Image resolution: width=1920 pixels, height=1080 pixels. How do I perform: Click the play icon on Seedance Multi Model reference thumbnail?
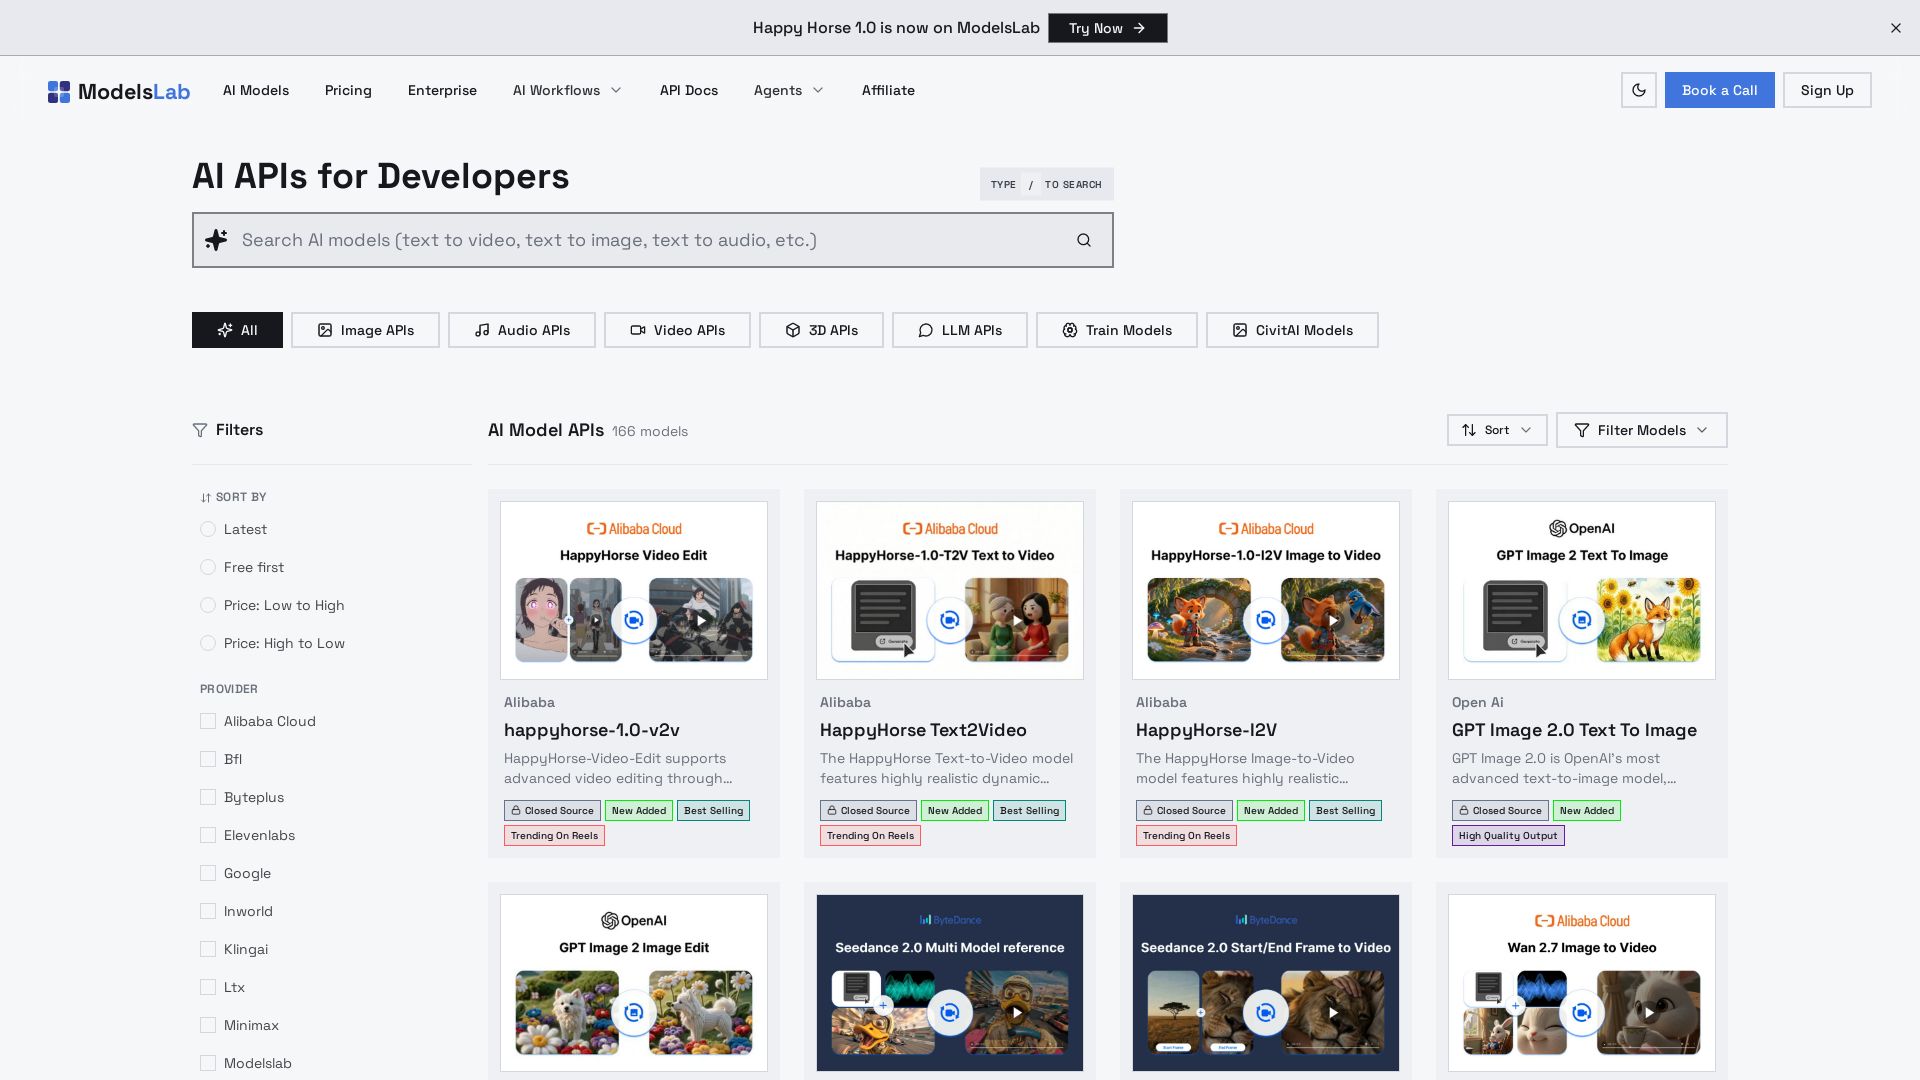coord(1017,1013)
